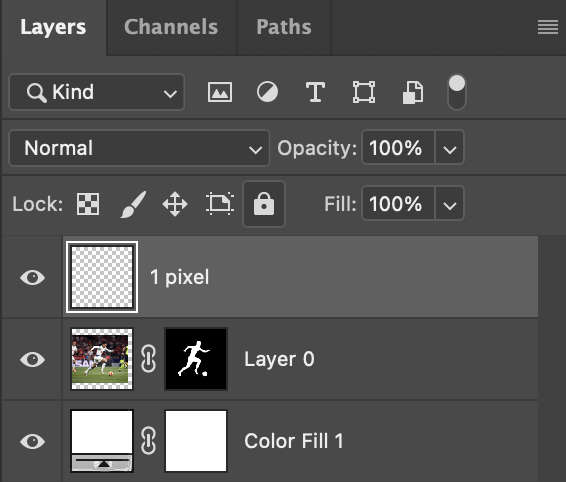Select the Color Fill 1 color thumbnail
Screen dimensions: 566x482
[102, 441]
